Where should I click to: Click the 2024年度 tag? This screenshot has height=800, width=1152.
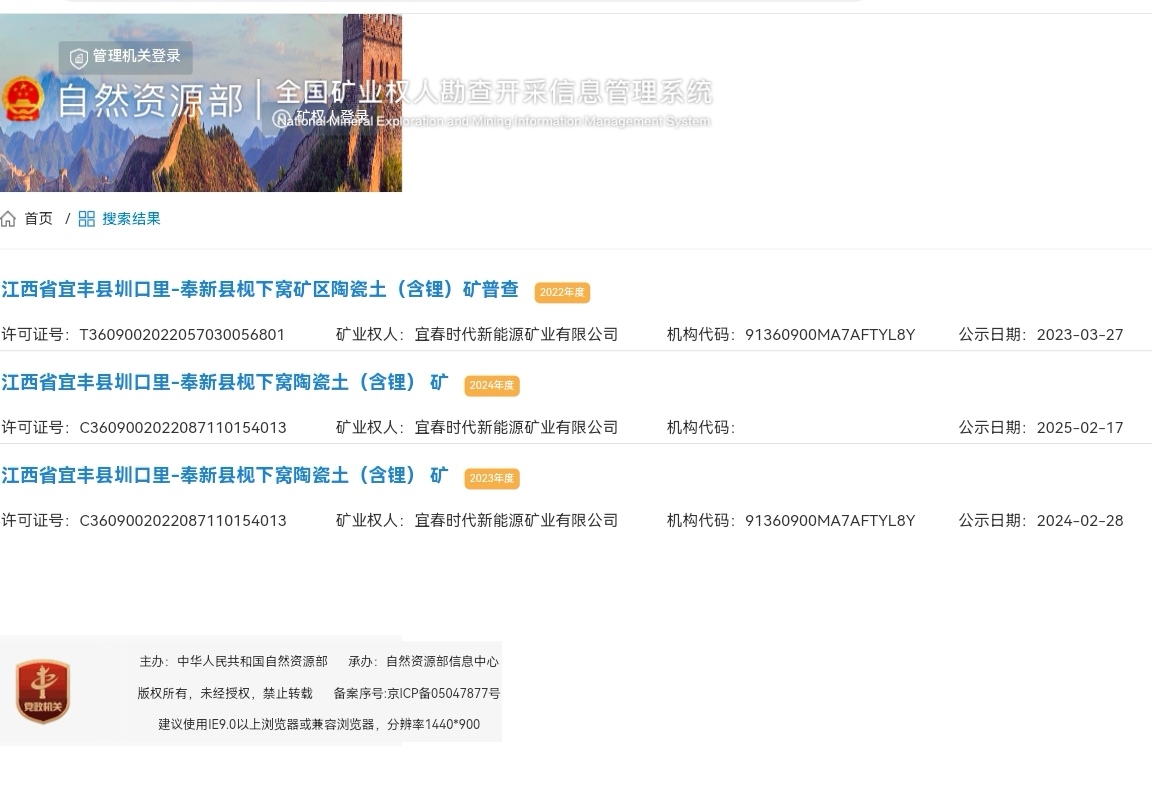pos(492,386)
